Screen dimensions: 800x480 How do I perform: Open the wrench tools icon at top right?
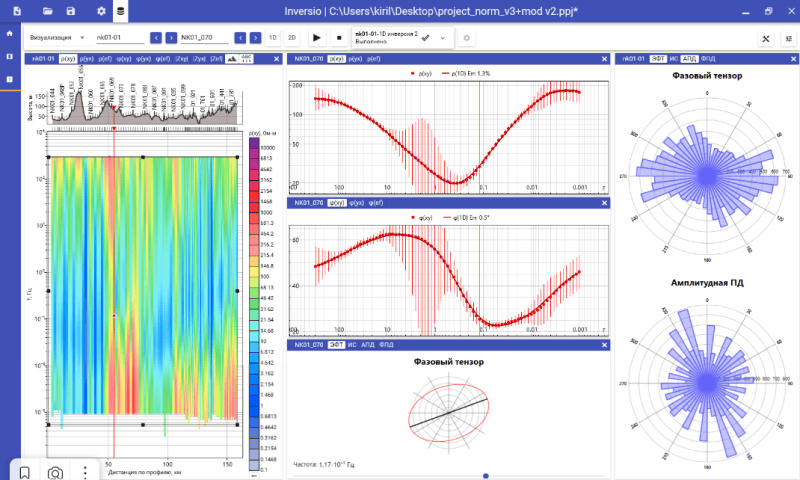pos(766,38)
